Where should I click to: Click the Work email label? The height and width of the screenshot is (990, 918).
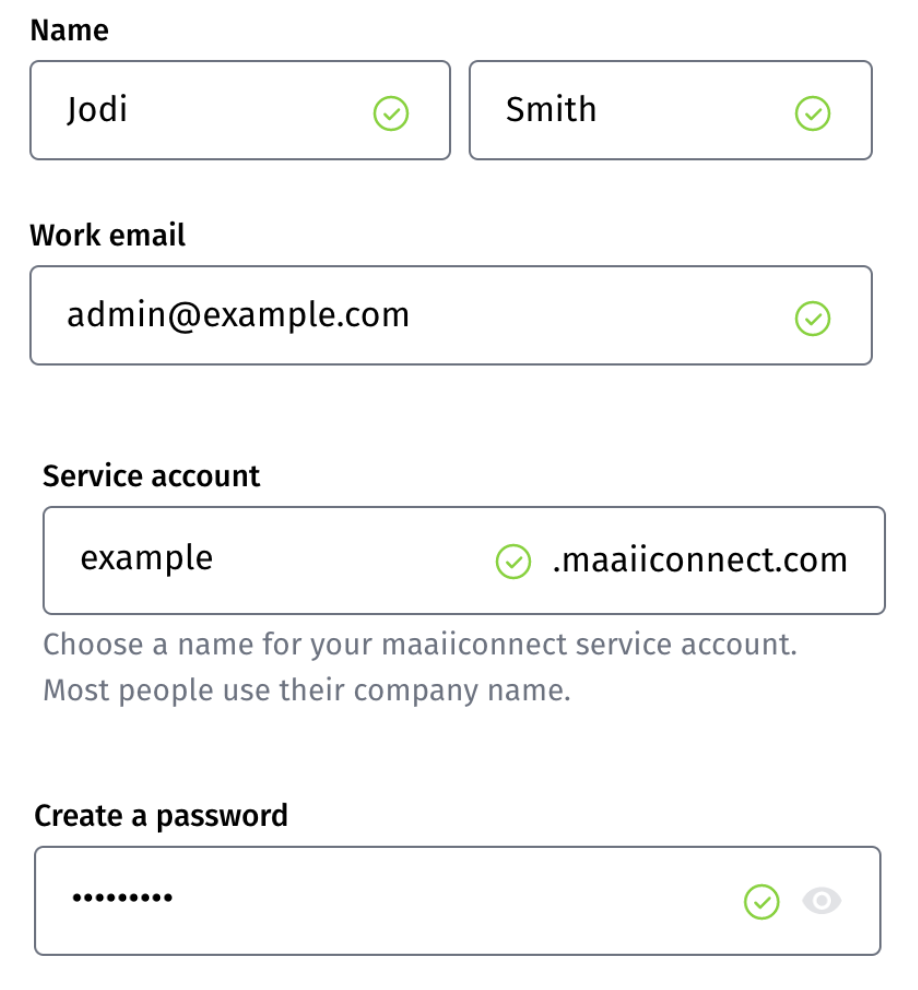pyautogui.click(x=107, y=235)
